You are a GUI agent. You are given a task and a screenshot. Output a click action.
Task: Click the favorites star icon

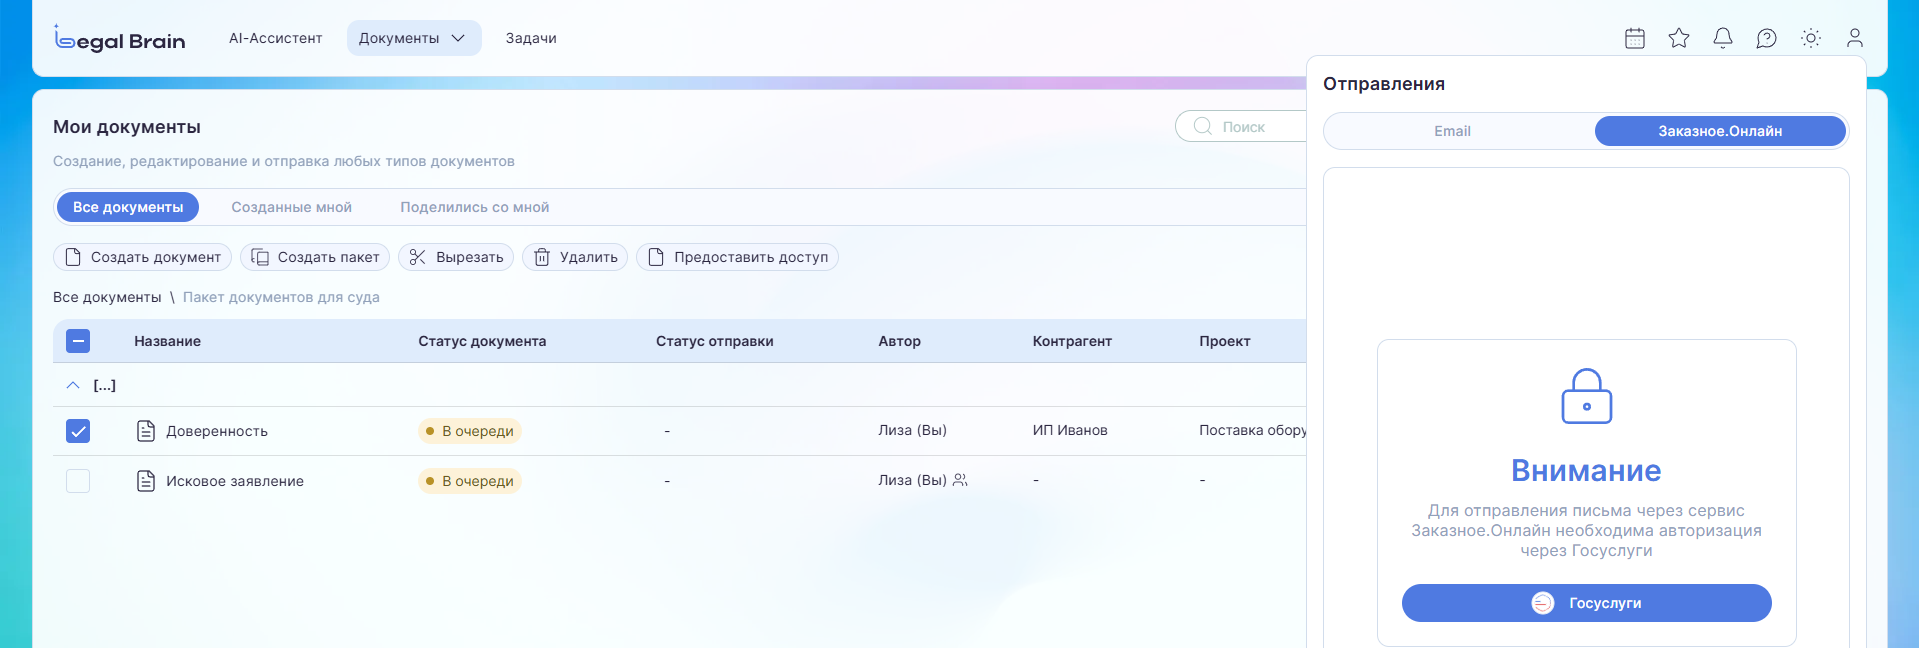click(x=1679, y=38)
